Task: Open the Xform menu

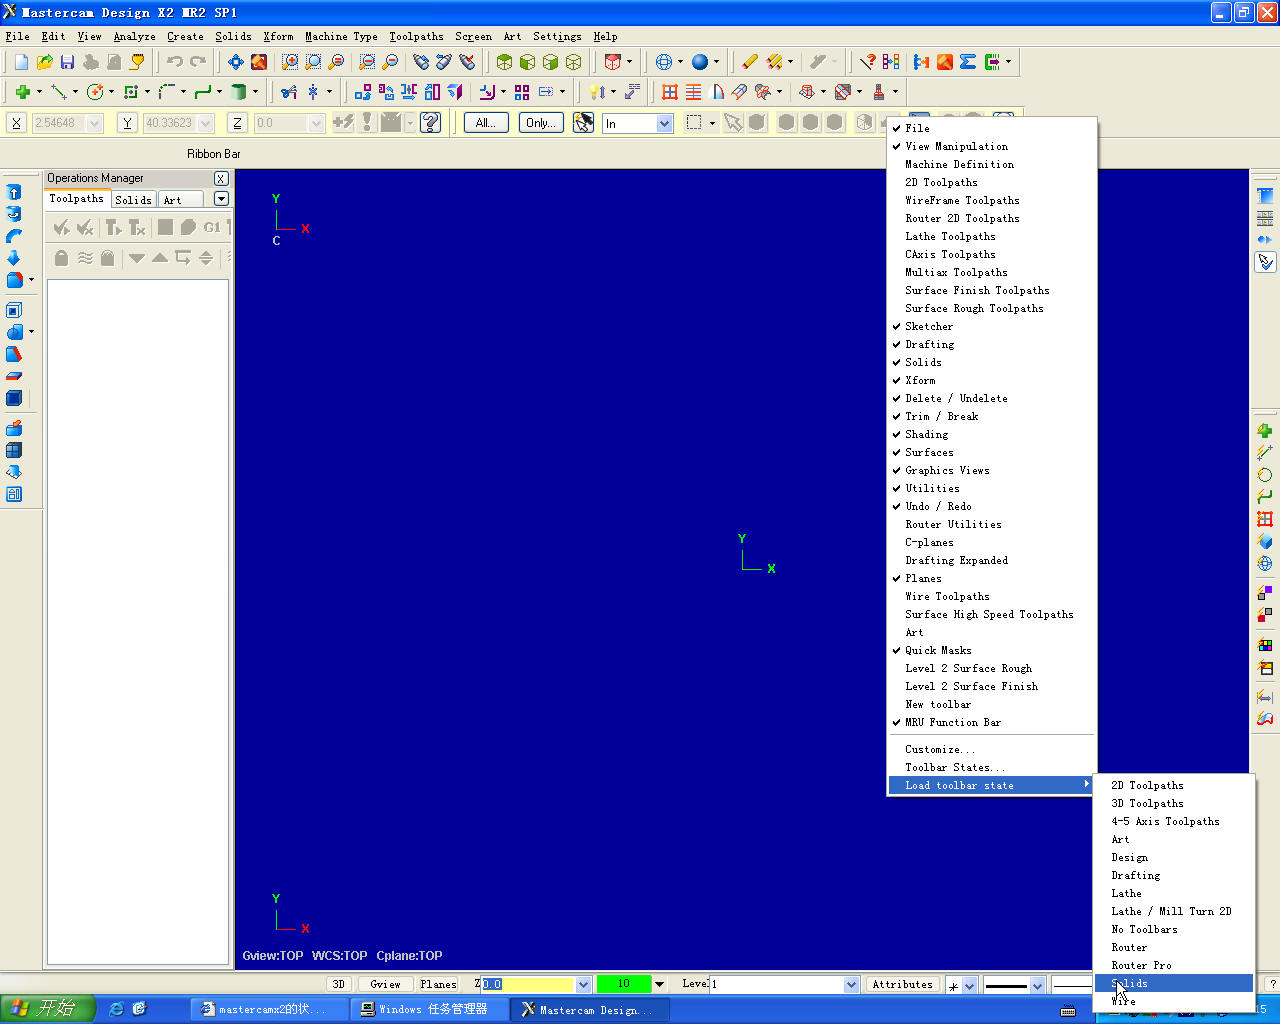Action: click(x=278, y=36)
